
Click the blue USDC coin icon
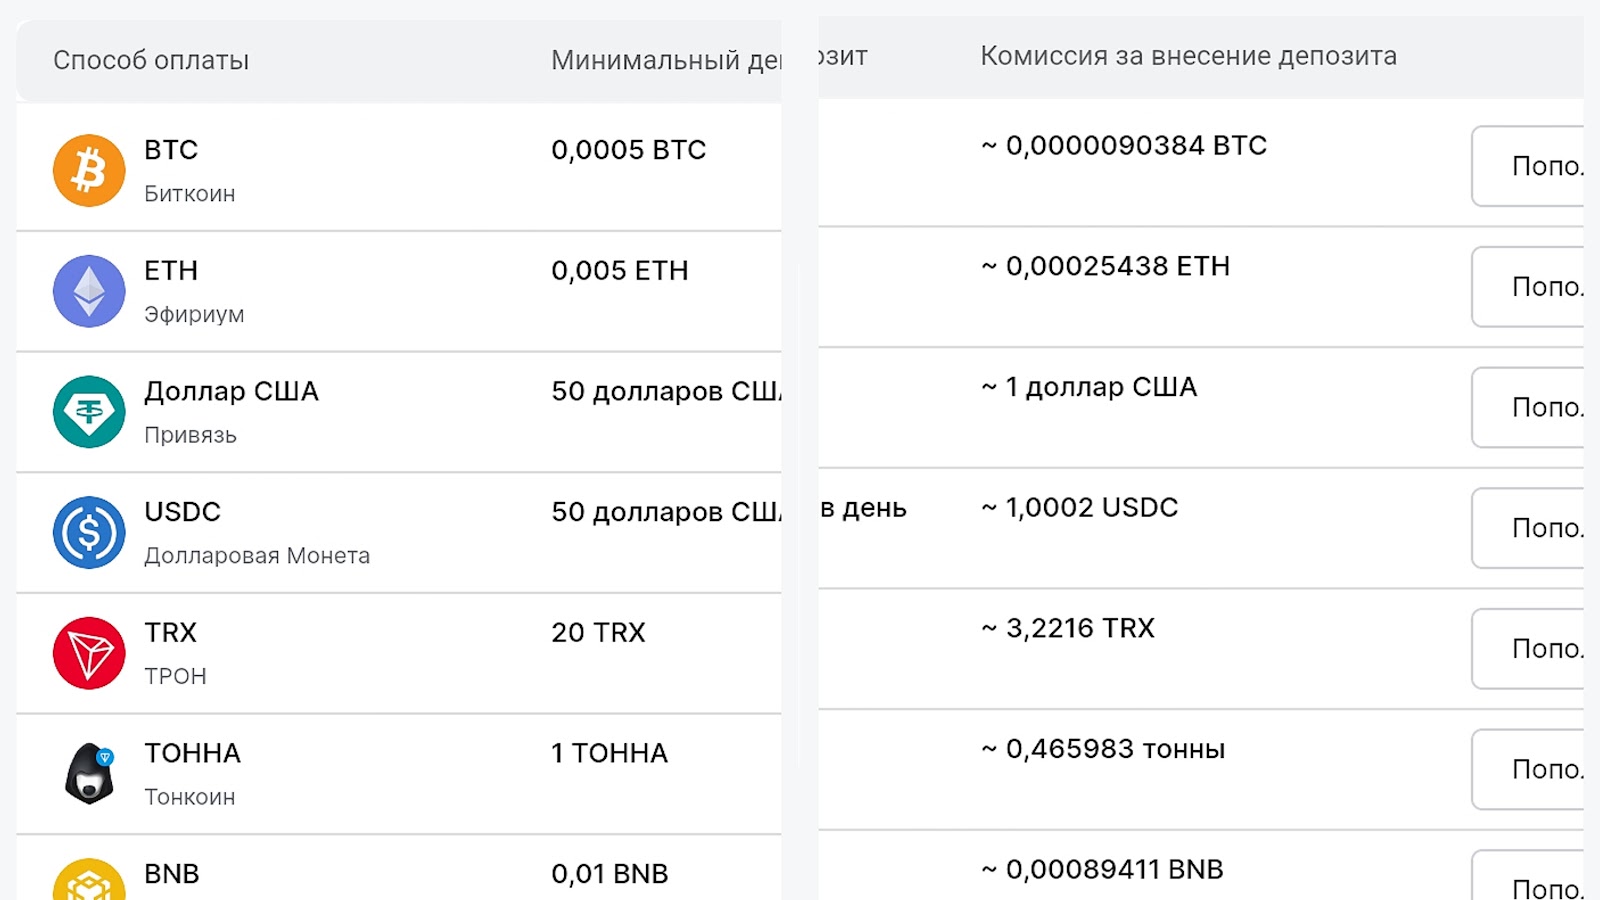89,532
